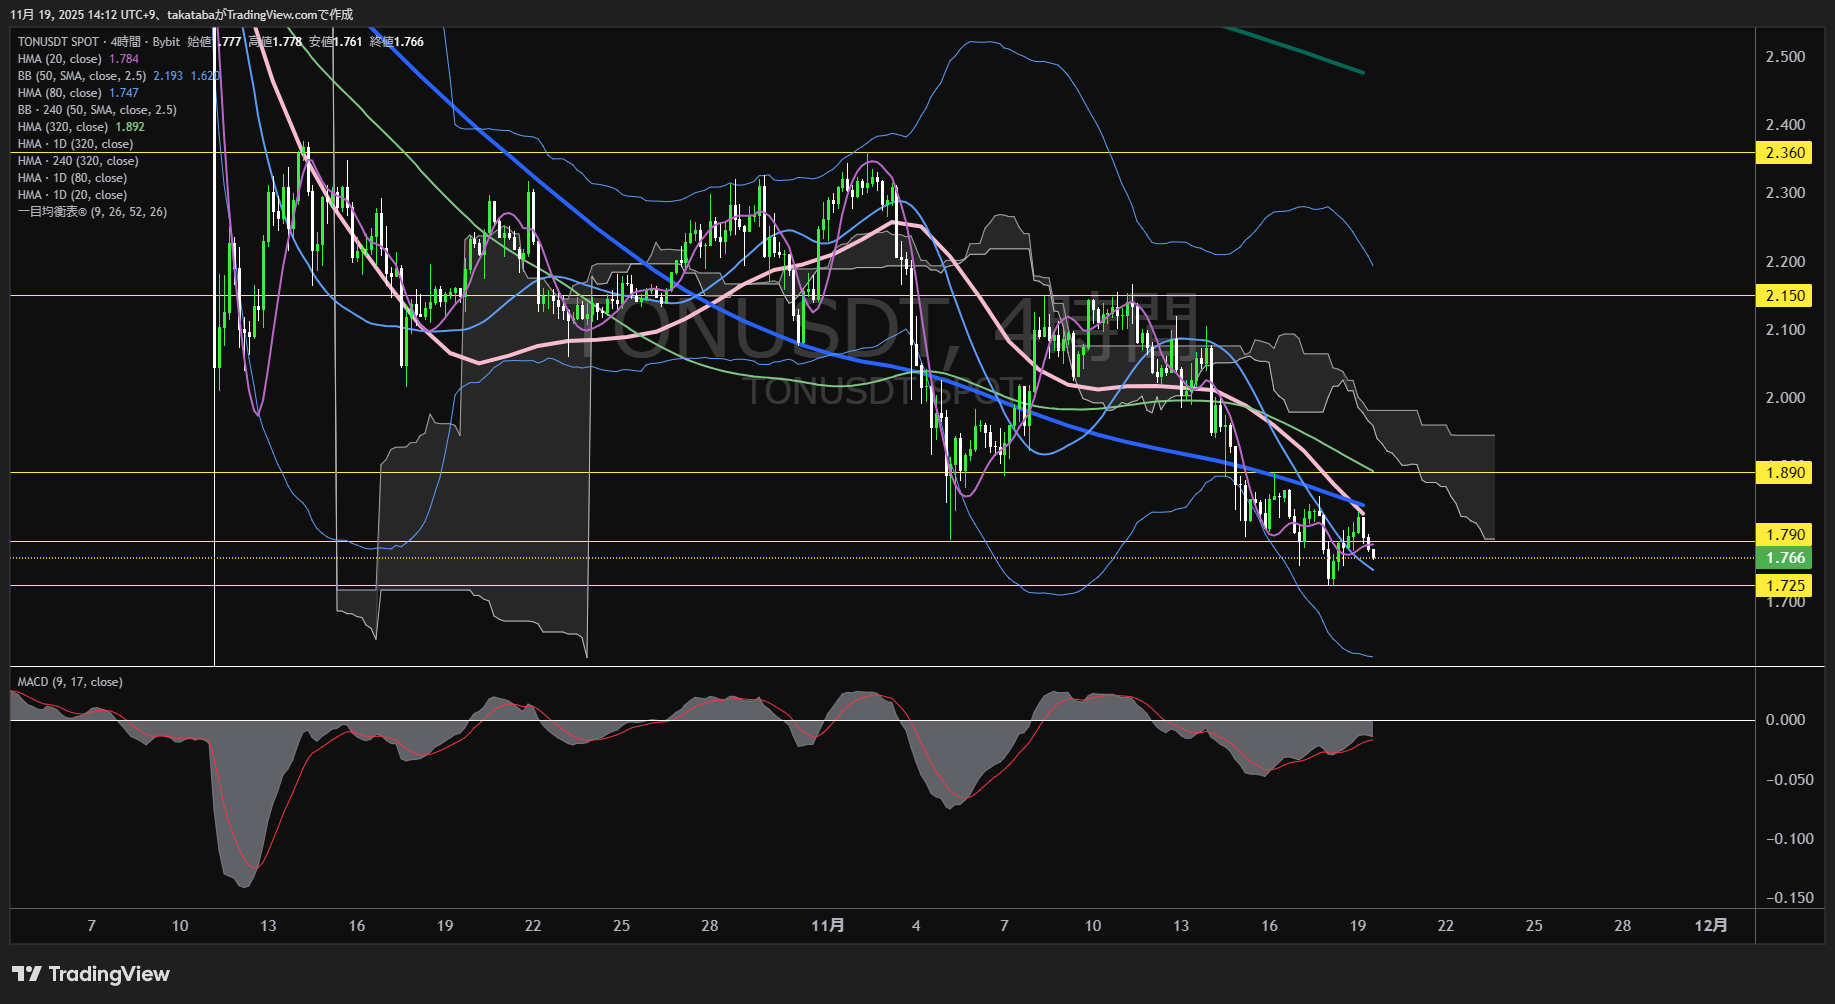Click the yellow 2.360 price label
Viewport: 1835px width, 1004px height.
[1784, 153]
